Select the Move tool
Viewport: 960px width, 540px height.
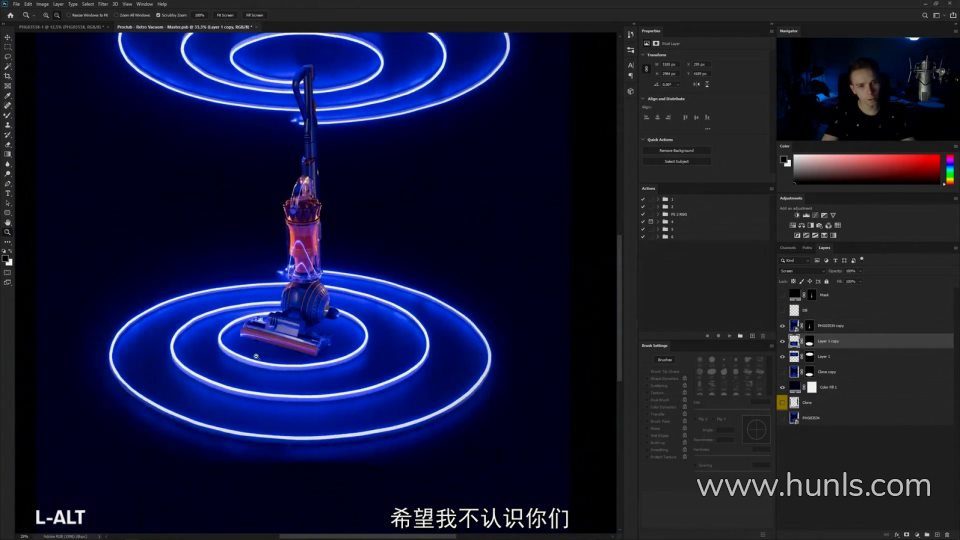[8, 37]
